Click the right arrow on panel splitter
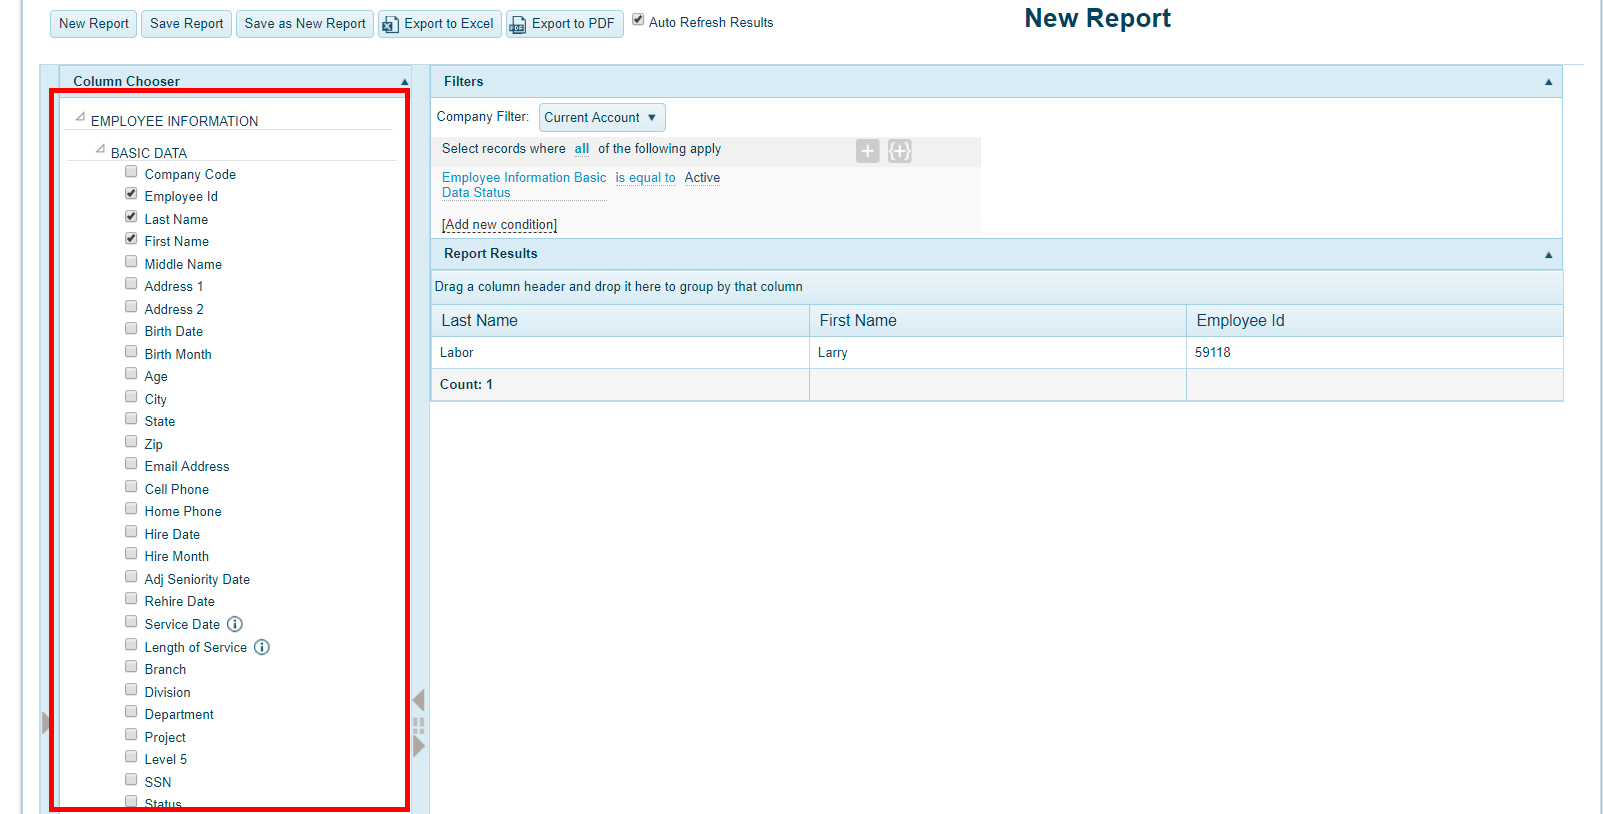This screenshot has width=1603, height=814. [419, 746]
